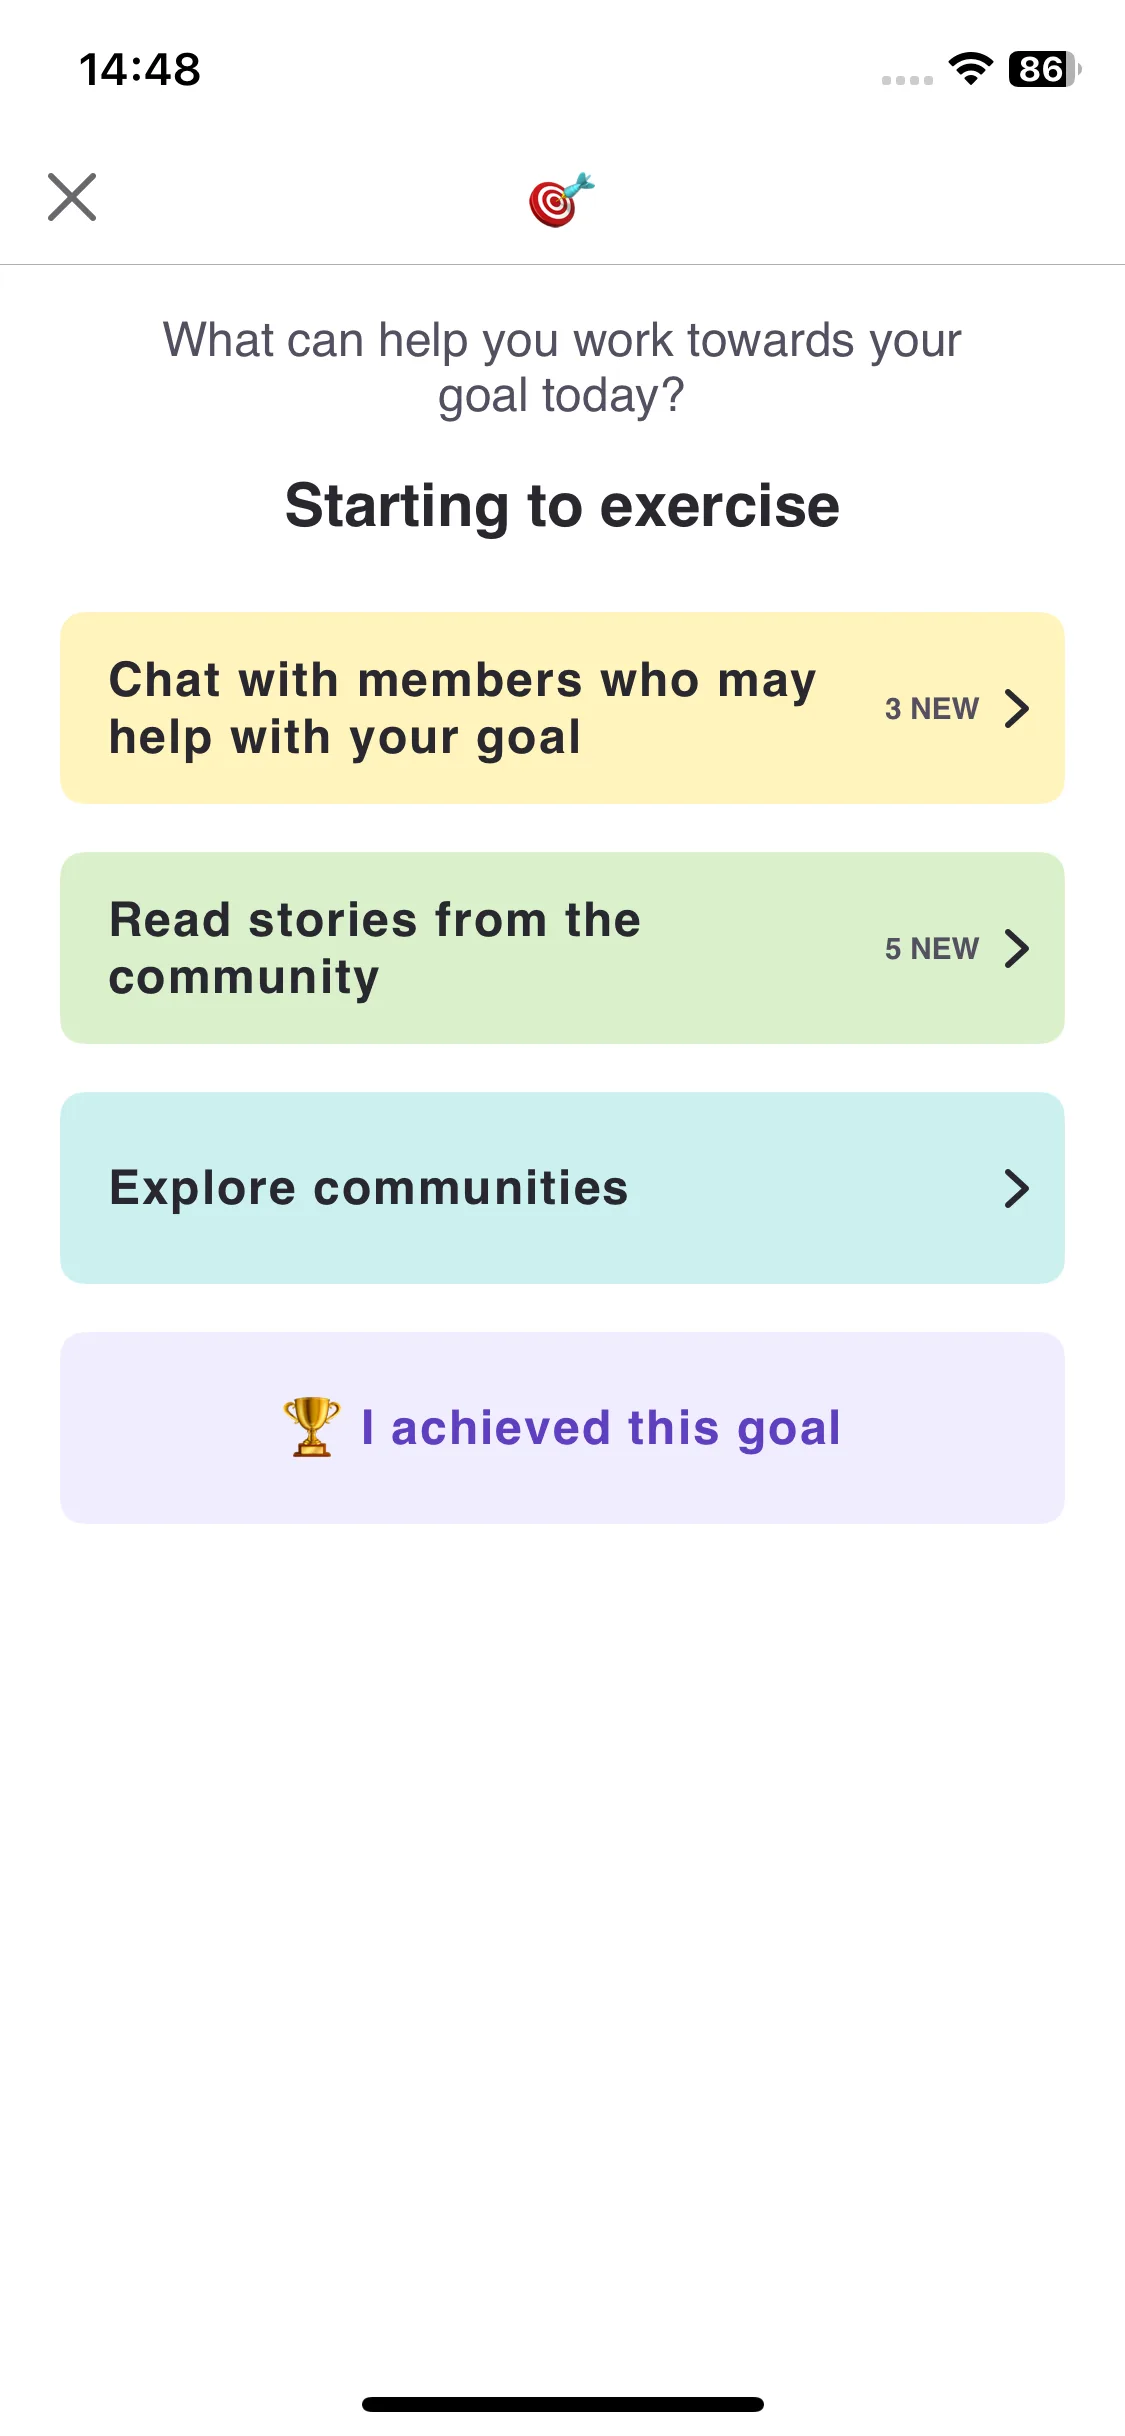Open the chevron arrow on Explore communities
The height and width of the screenshot is (2436, 1125).
pyautogui.click(x=1017, y=1188)
